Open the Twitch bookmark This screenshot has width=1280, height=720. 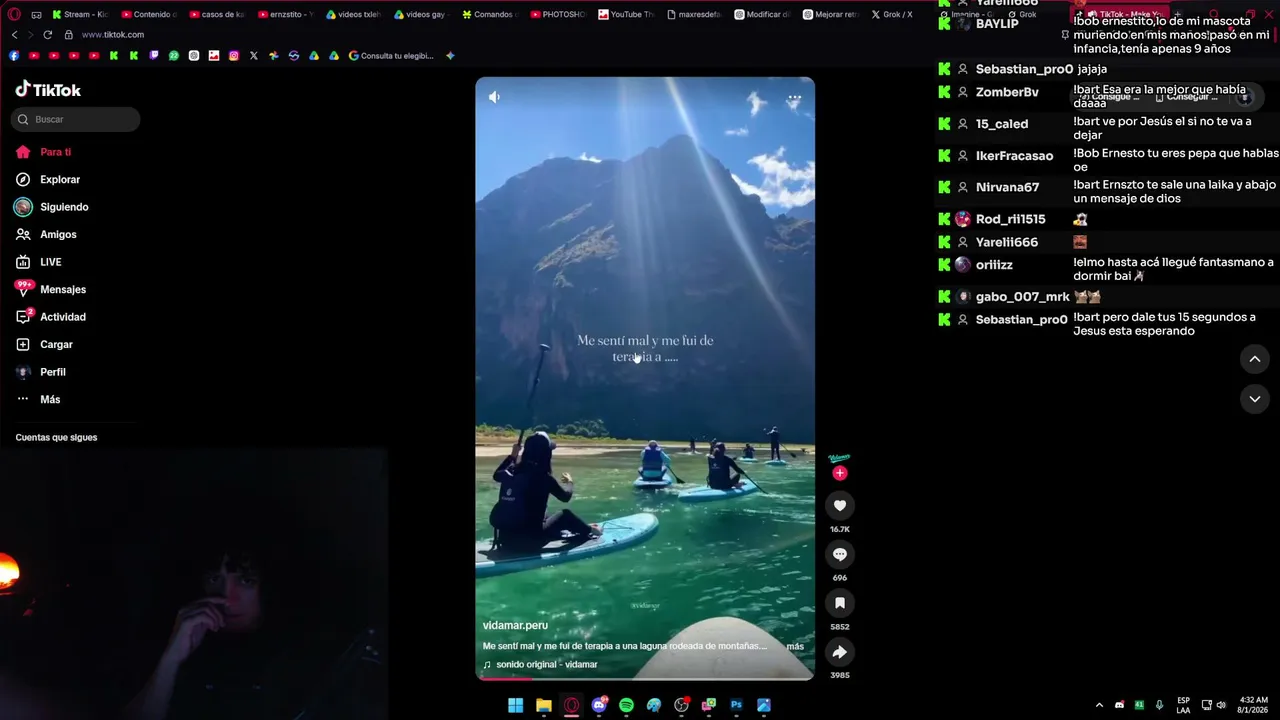point(154,56)
